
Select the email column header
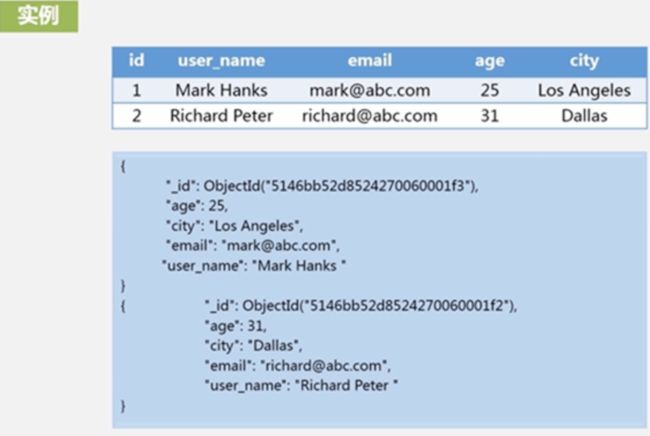(370, 61)
